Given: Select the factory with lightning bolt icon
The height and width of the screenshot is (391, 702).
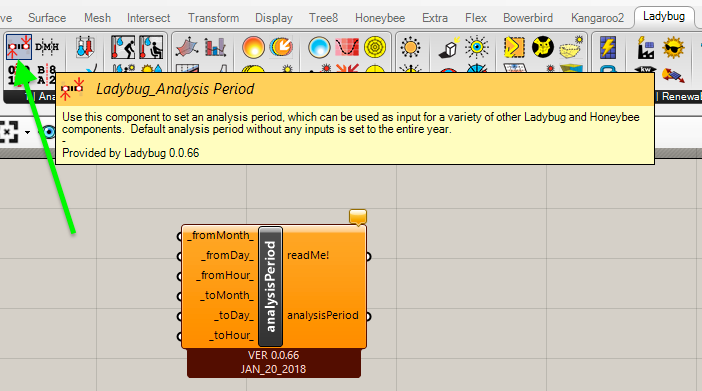Looking at the screenshot, I should click(x=646, y=47).
